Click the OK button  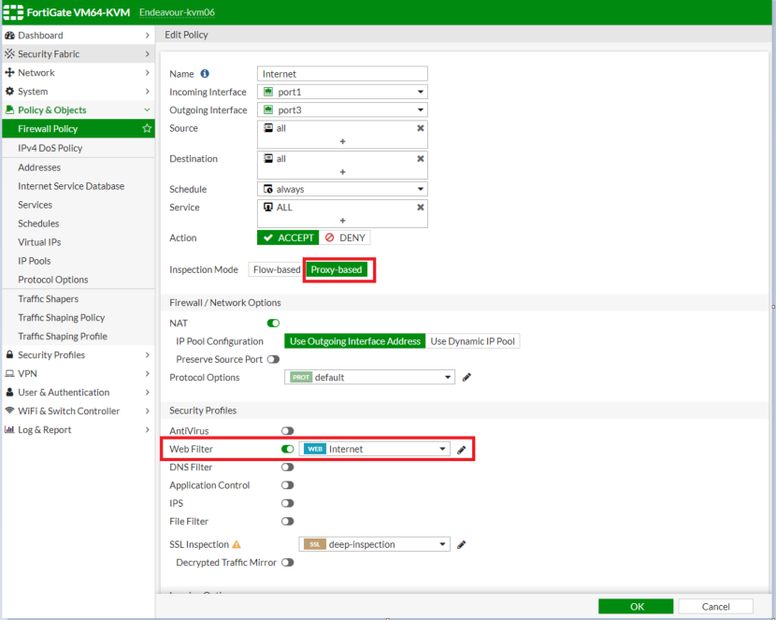[x=636, y=607]
